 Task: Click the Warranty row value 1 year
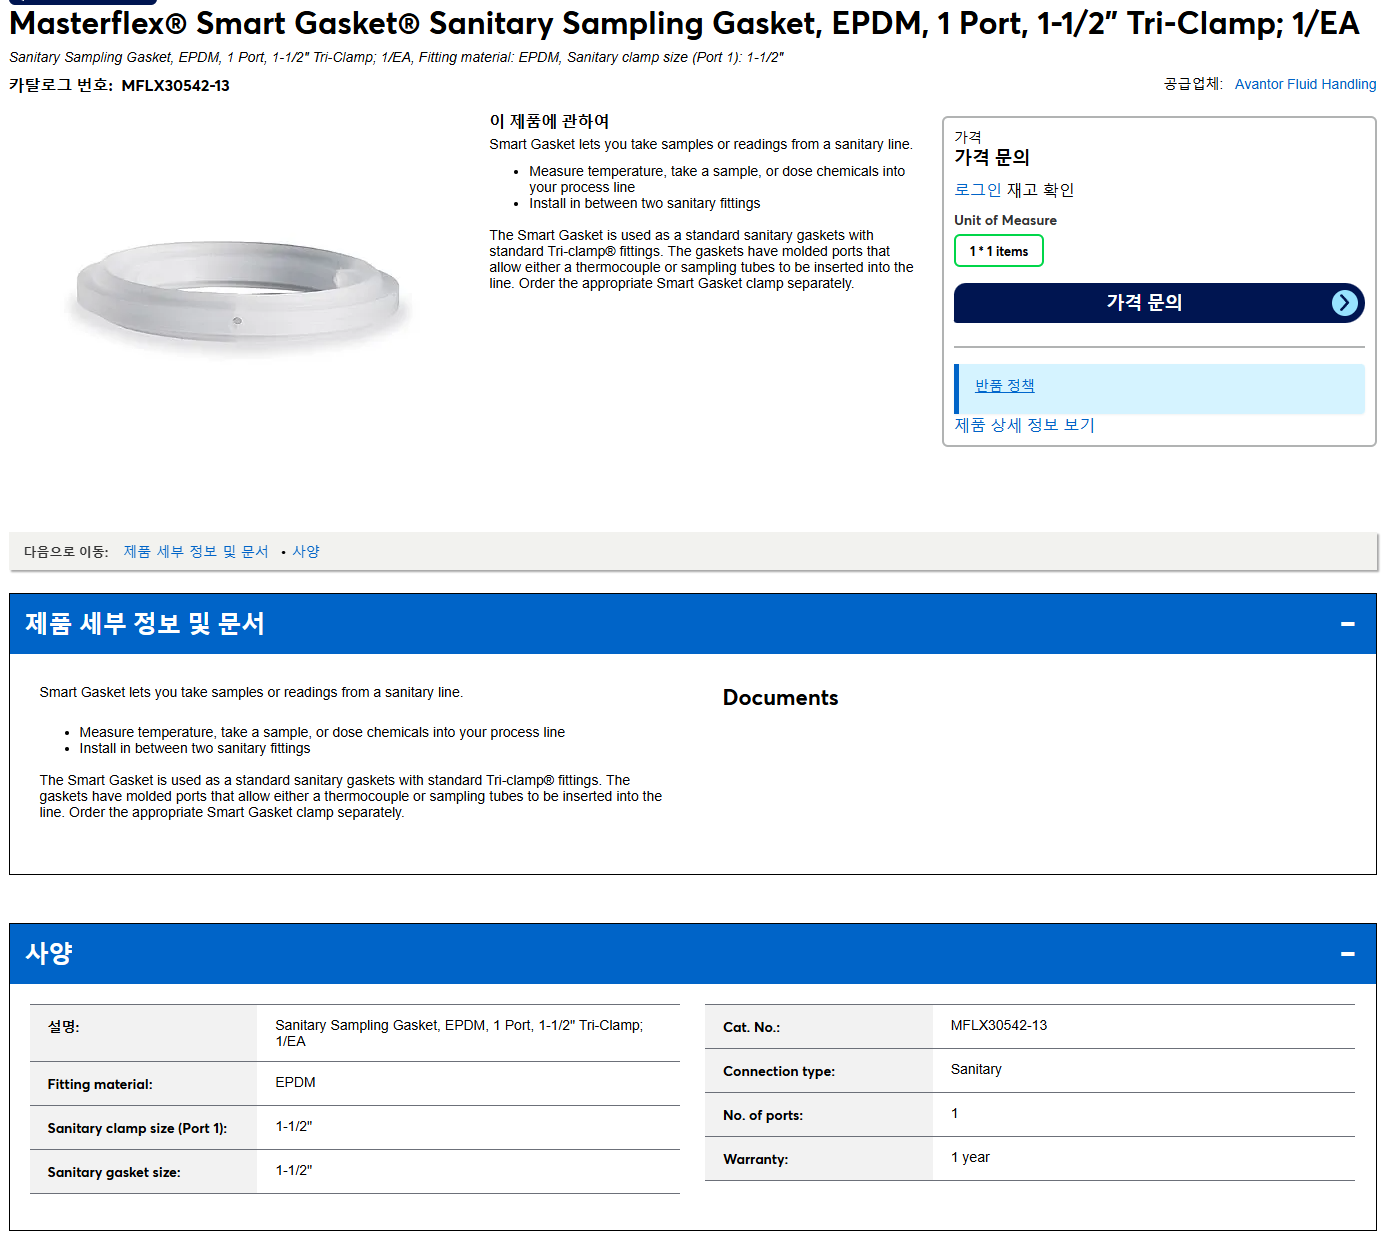(x=969, y=1158)
